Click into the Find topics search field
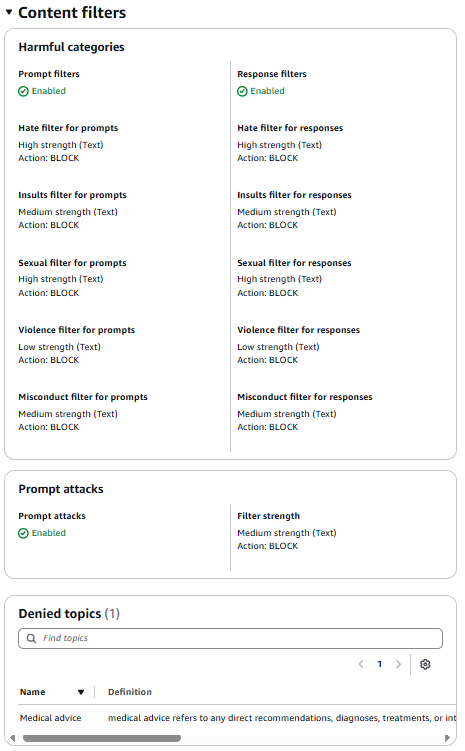Viewport: 465px width, 751px height. pyautogui.click(x=230, y=638)
